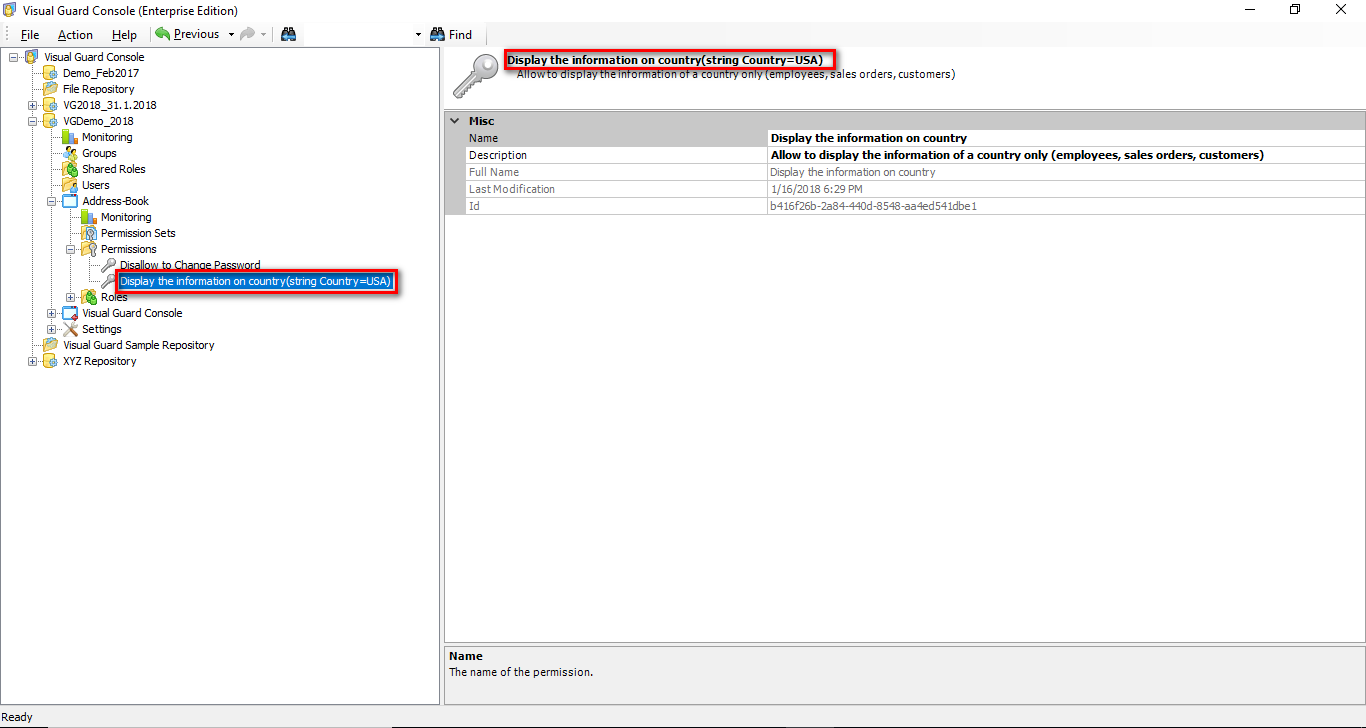
Task: Collapse the Permissions tree node
Action: coord(70,248)
